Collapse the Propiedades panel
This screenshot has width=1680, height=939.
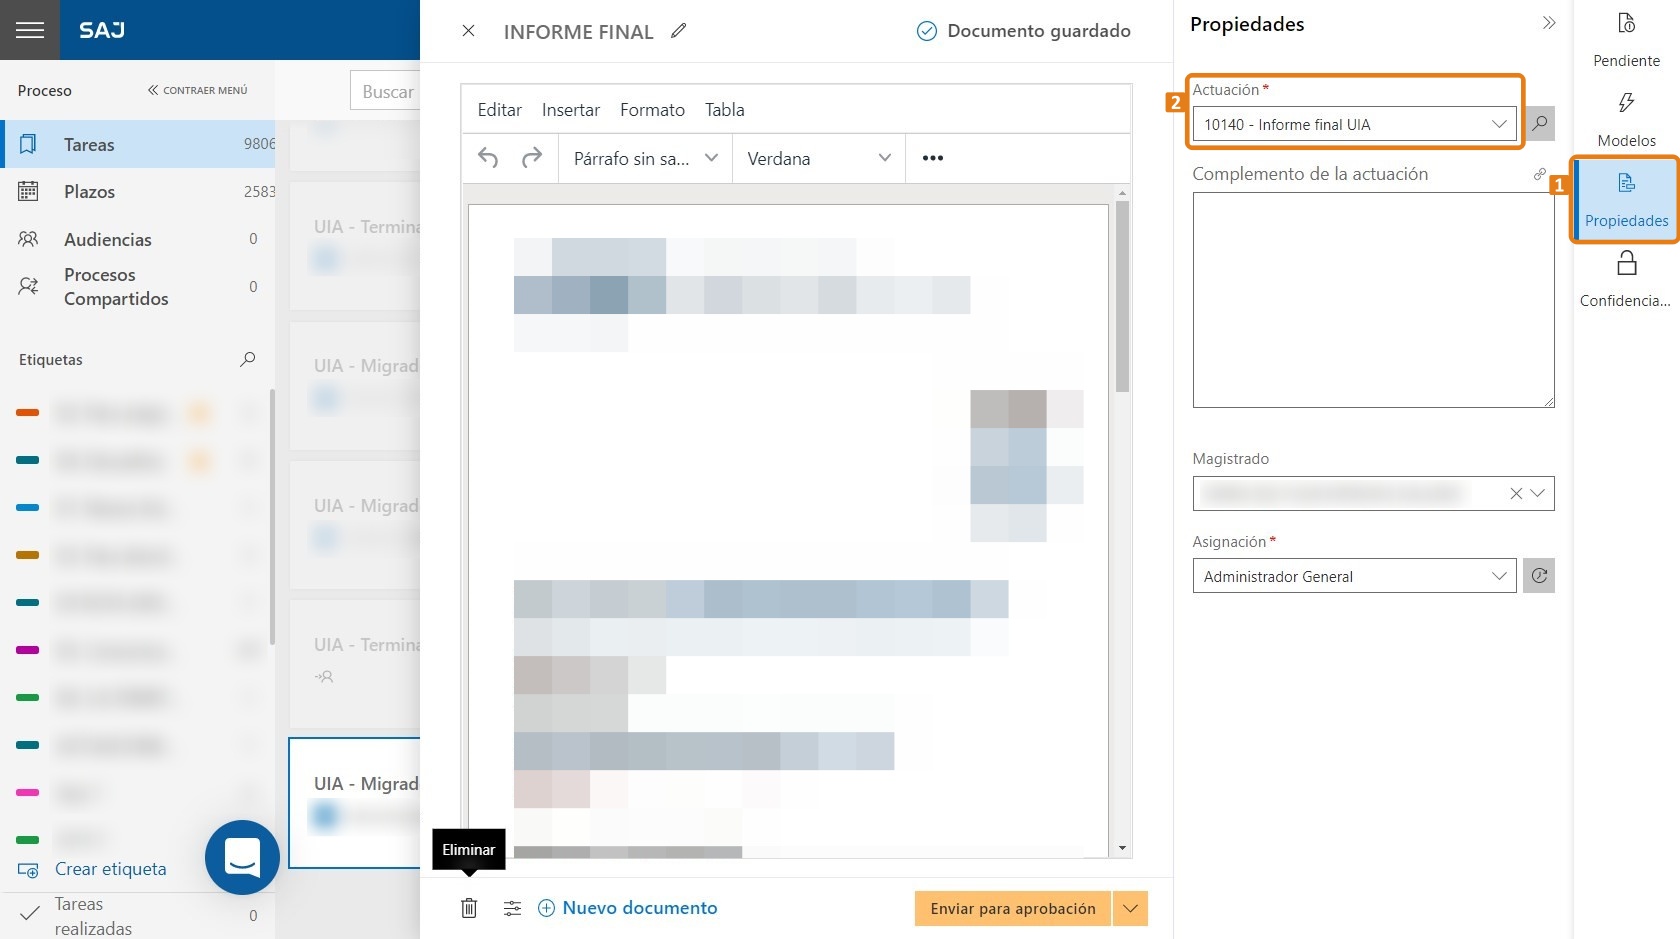pos(1549,23)
